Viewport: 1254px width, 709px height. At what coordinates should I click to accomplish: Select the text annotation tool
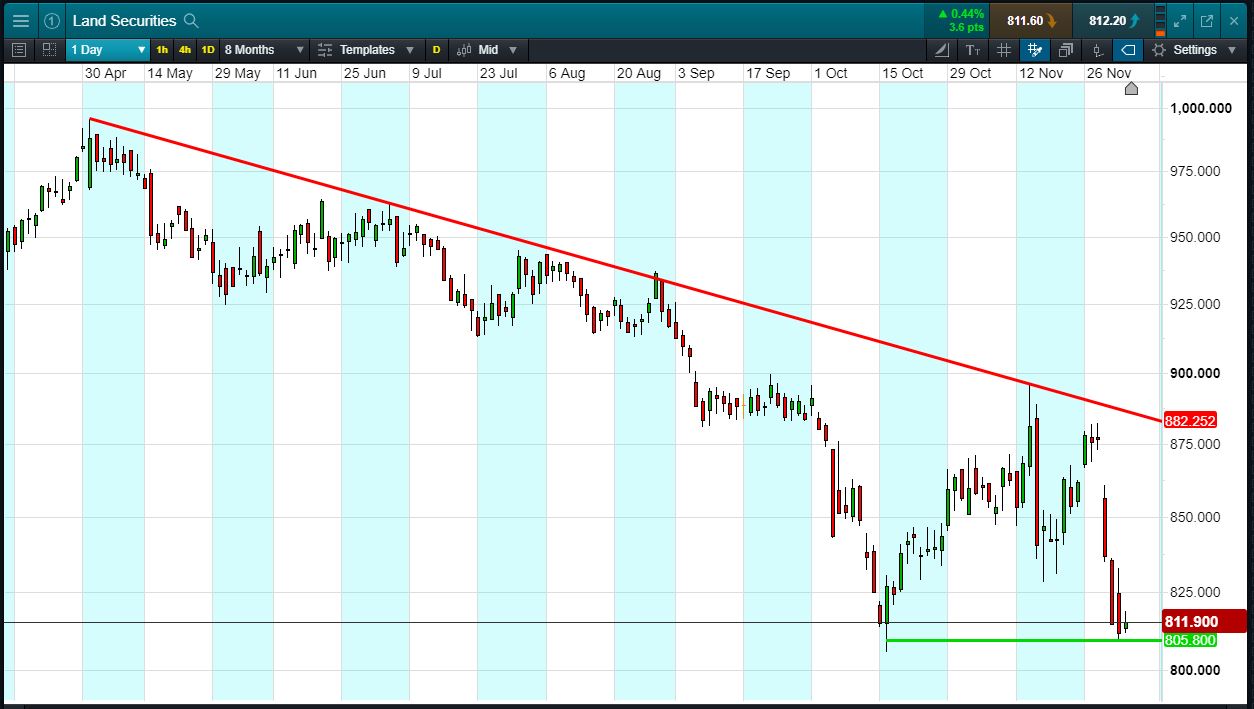(x=973, y=49)
